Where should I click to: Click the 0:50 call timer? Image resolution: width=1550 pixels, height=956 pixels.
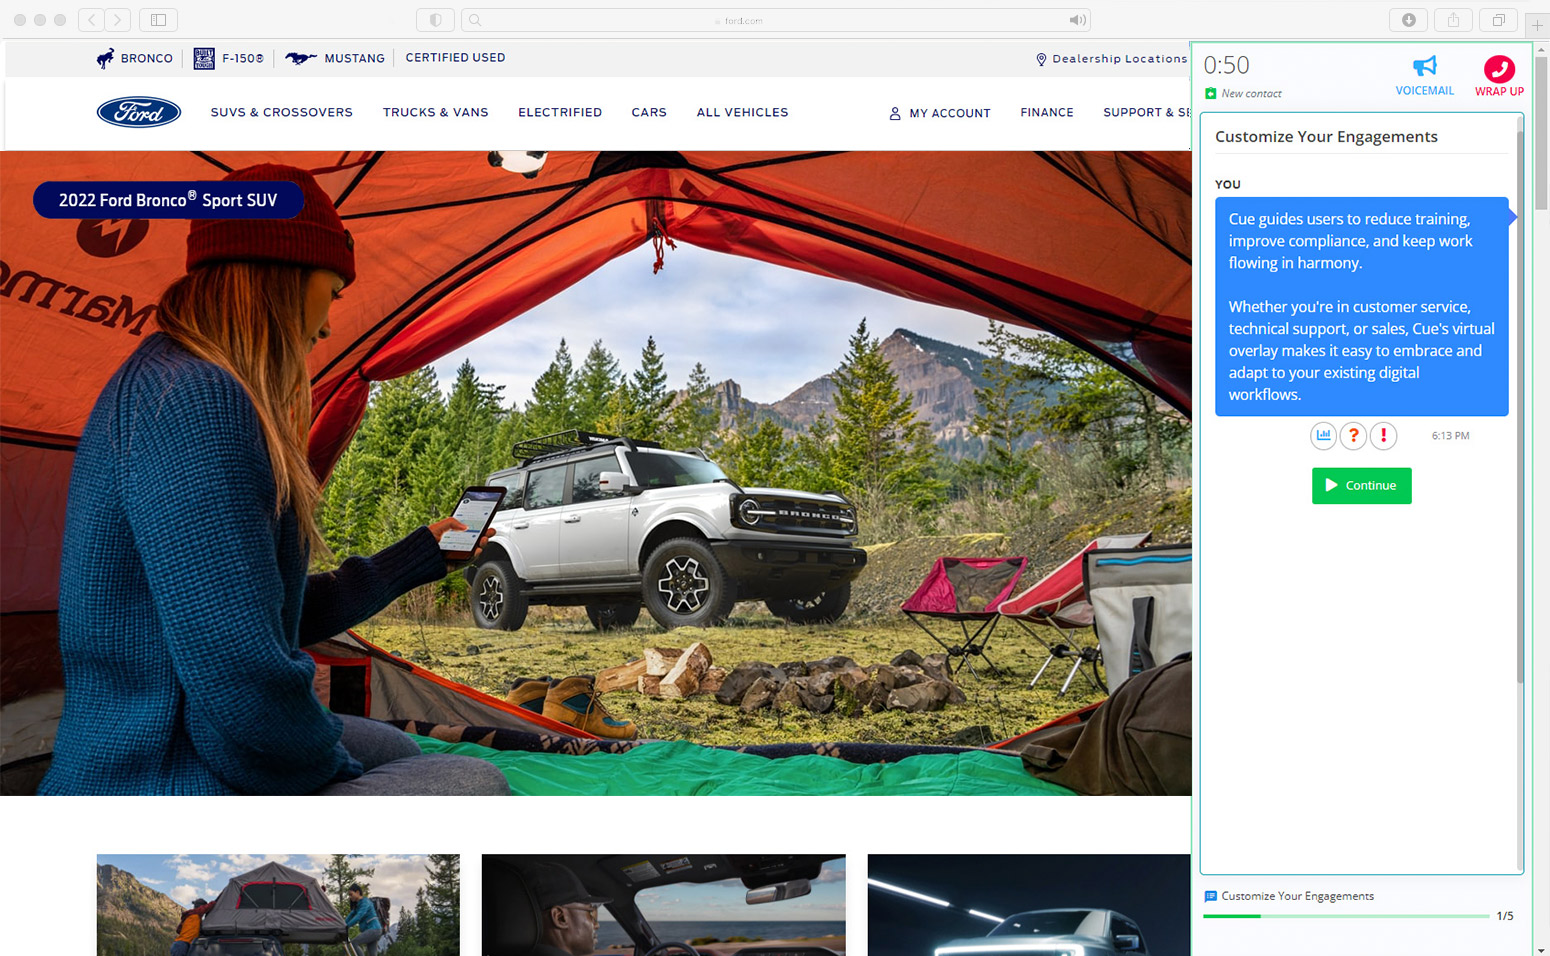[x=1226, y=65]
